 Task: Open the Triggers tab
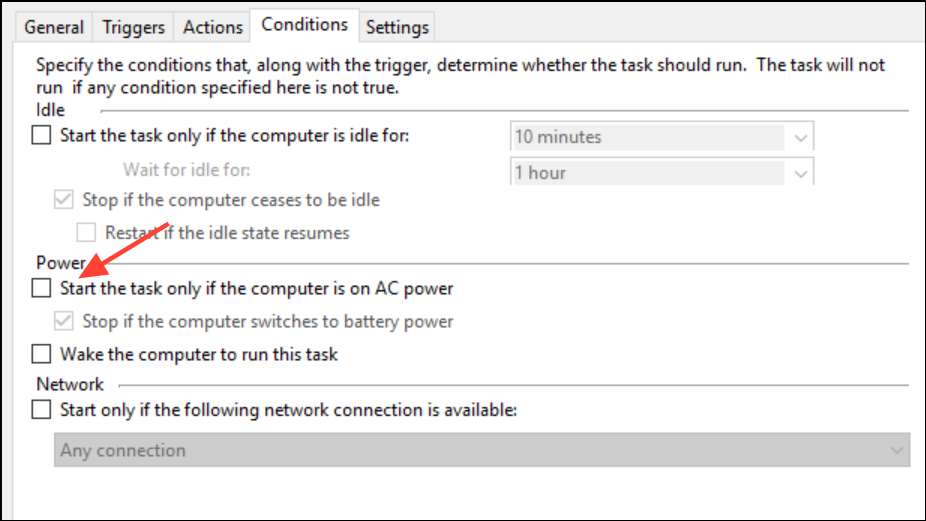(x=131, y=27)
